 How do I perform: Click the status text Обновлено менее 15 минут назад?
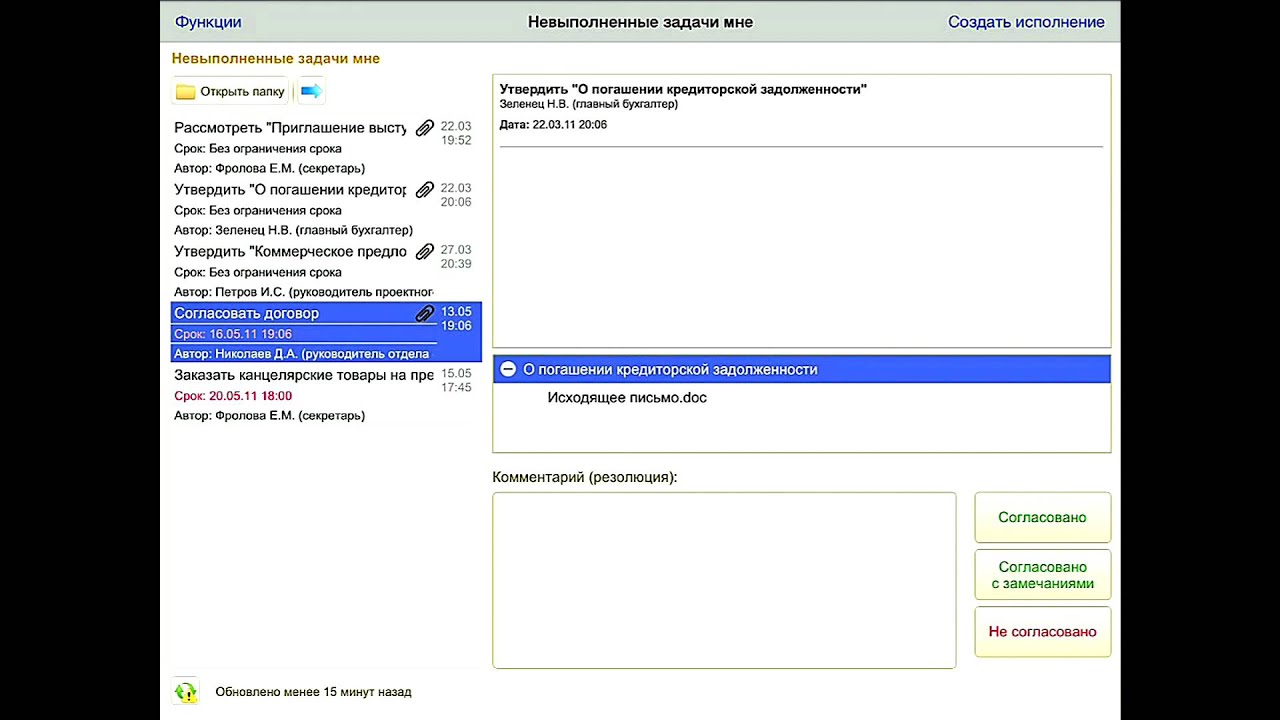313,692
